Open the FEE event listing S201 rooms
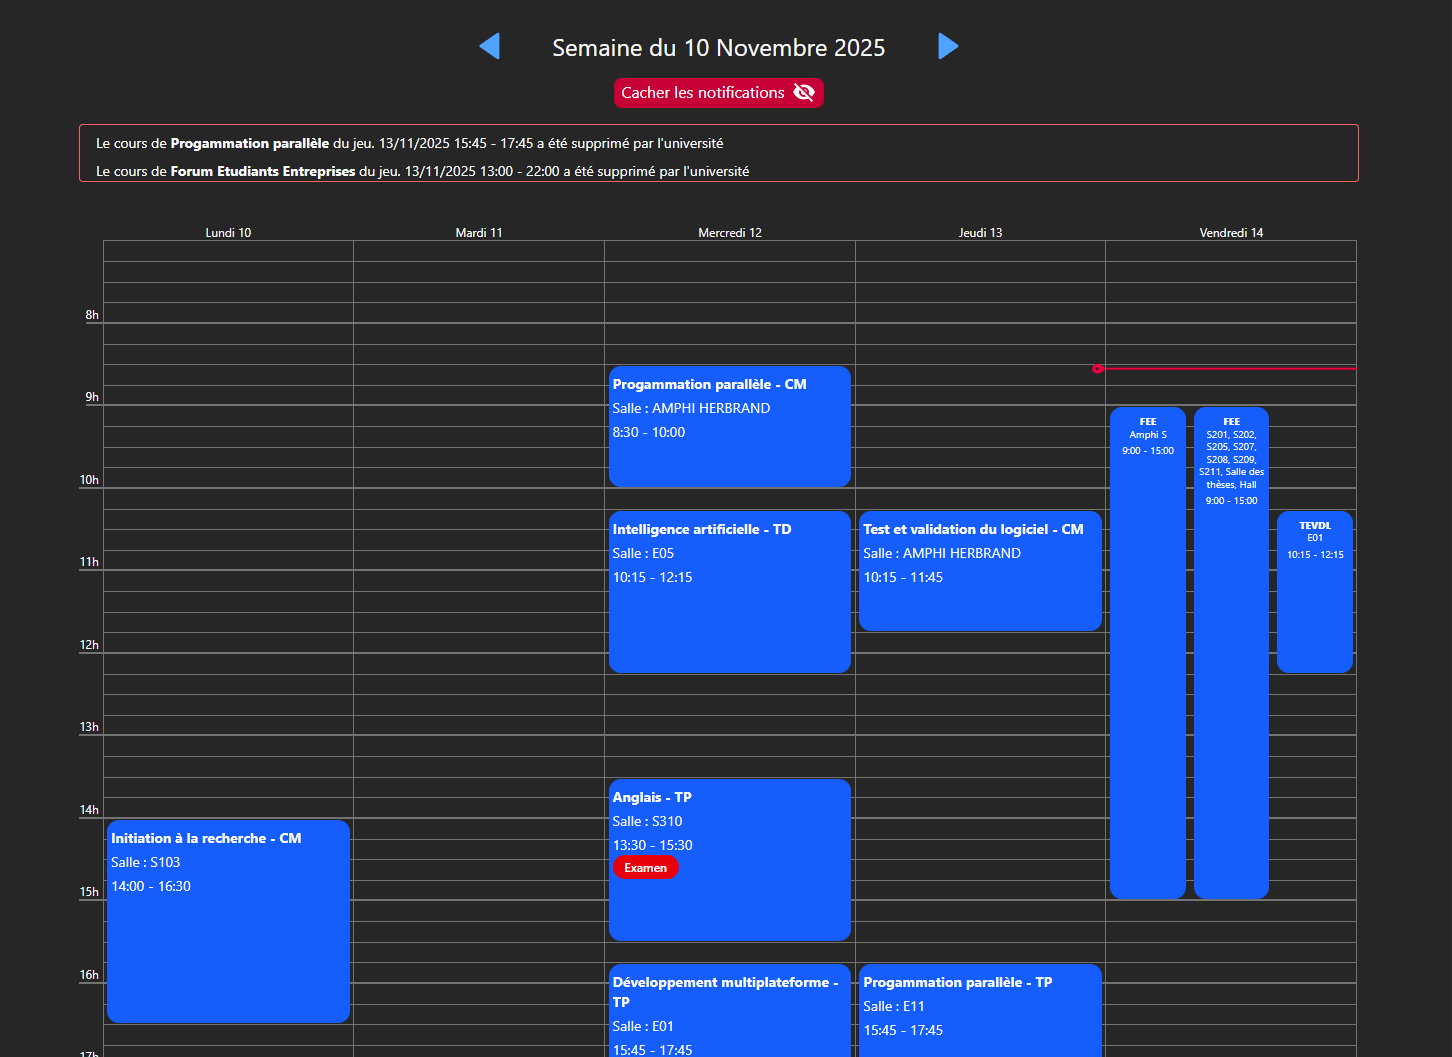The image size is (1452, 1057). (x=1231, y=652)
